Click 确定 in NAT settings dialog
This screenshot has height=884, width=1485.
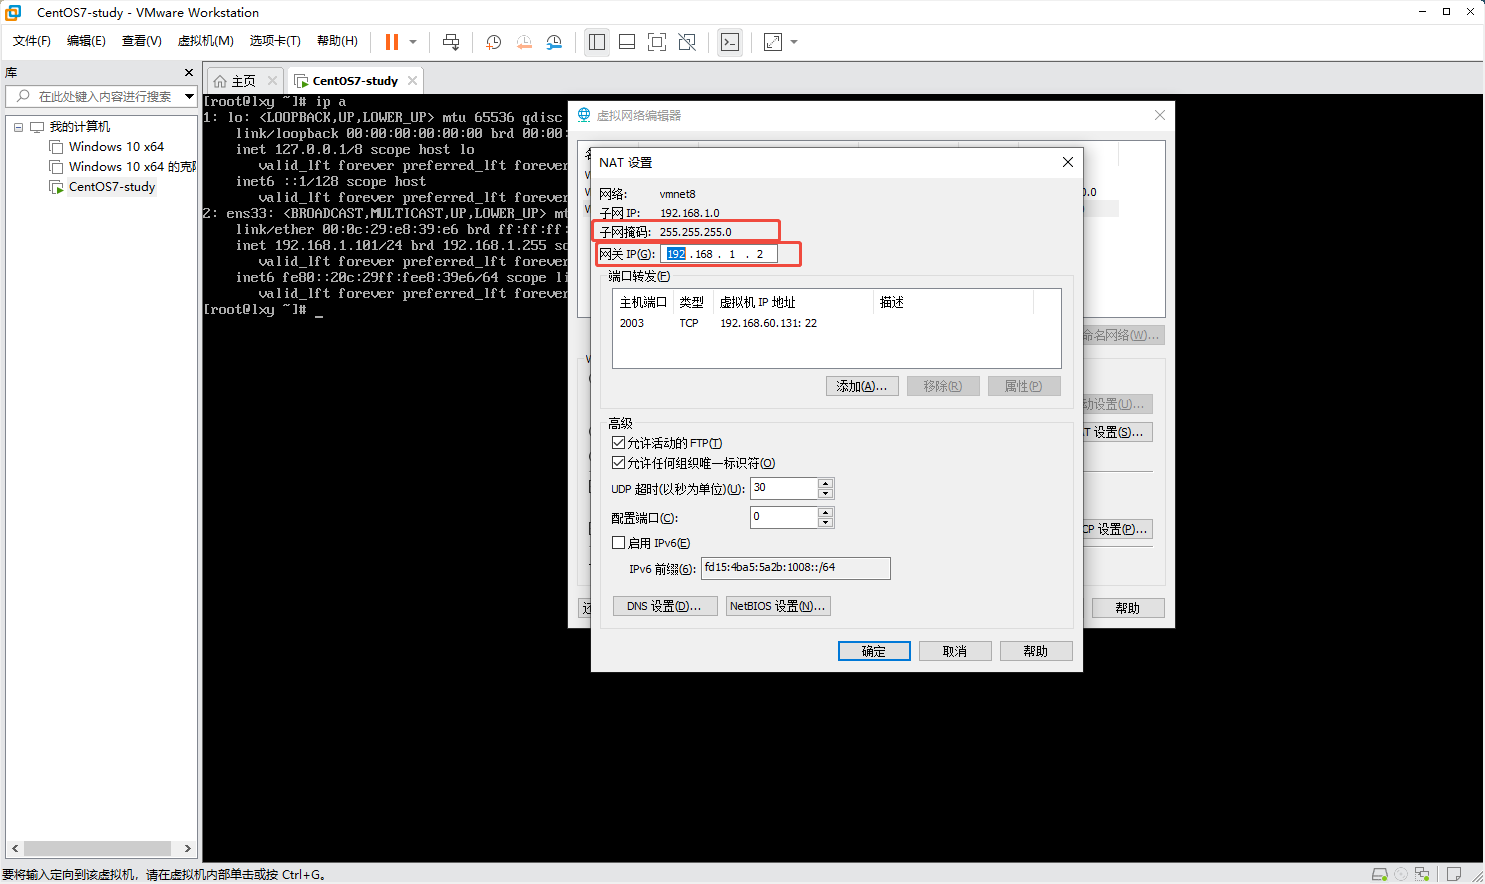(874, 651)
